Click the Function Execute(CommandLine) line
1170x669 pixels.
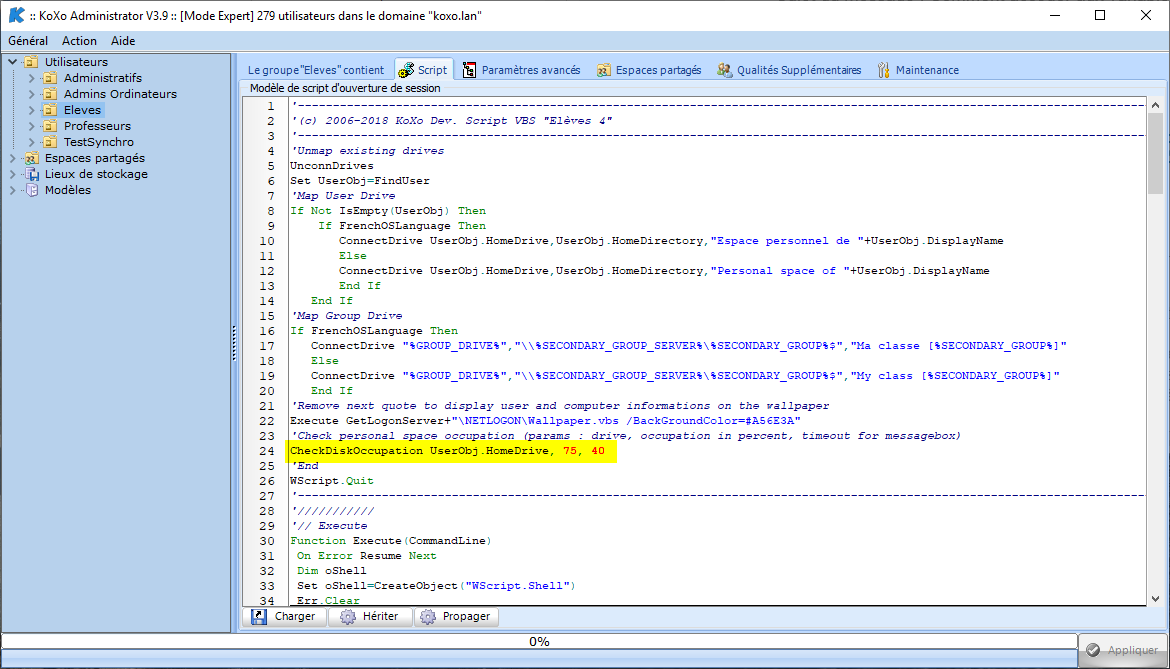391,541
